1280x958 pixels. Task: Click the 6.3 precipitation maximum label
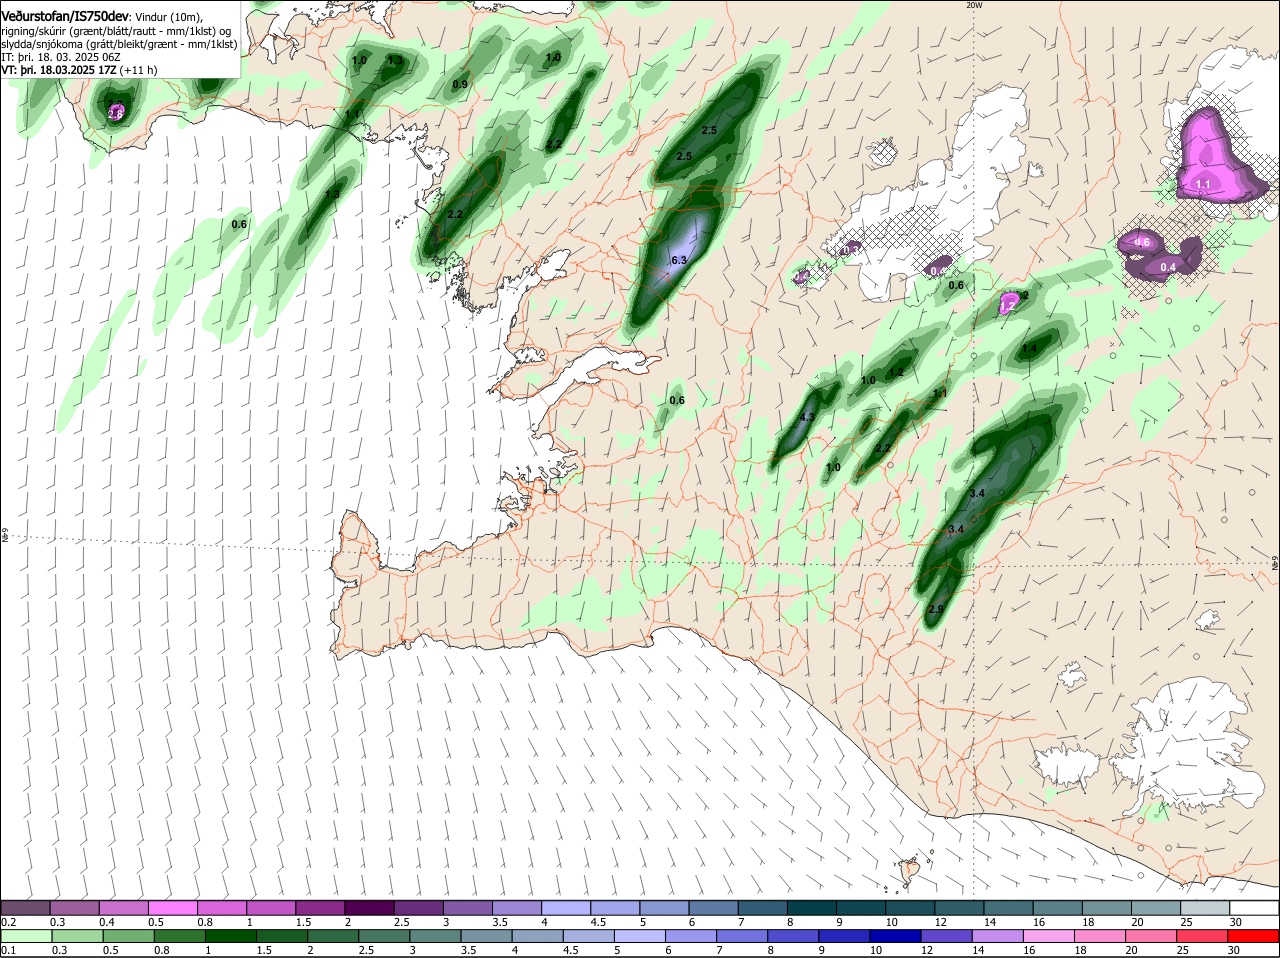pyautogui.click(x=679, y=260)
